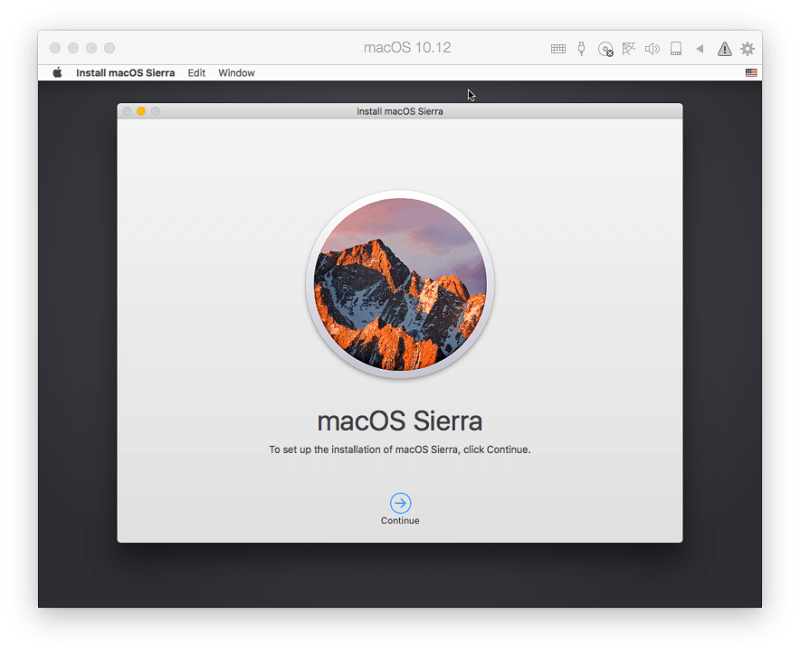800x653 pixels.
Task: Collapse the toolbar with the left triangle
Action: coord(699,48)
